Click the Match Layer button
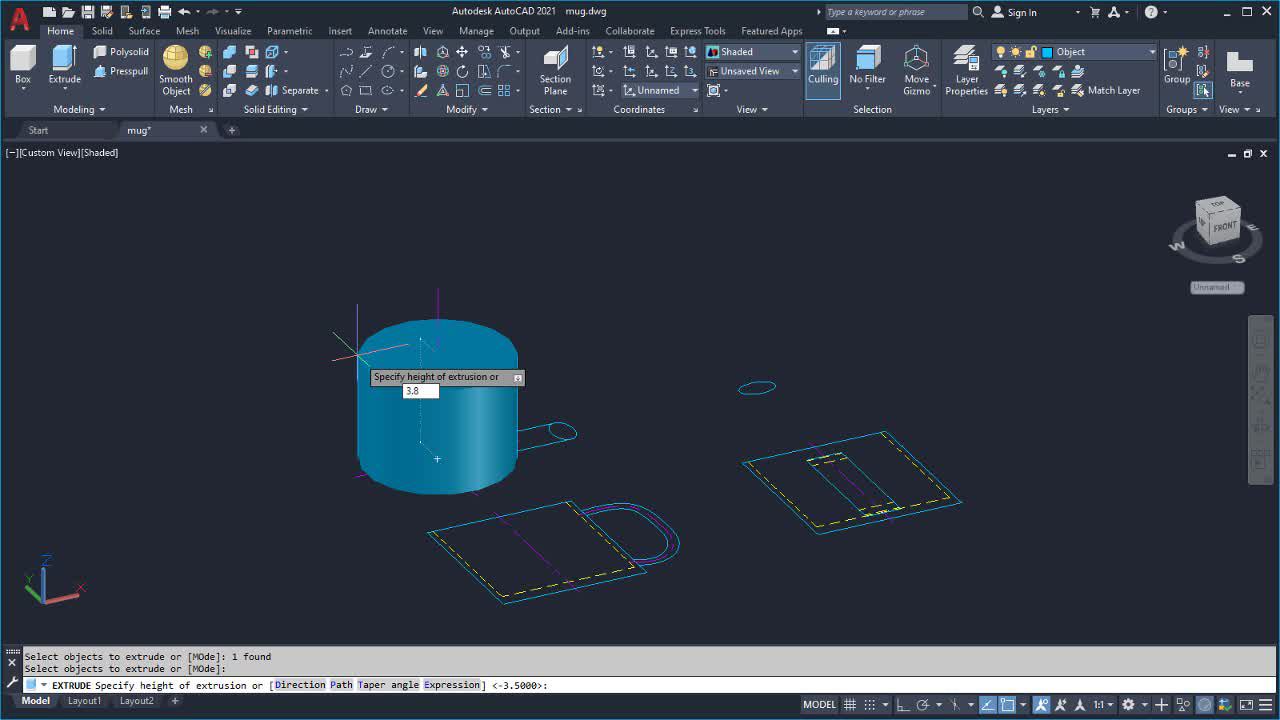1280x720 pixels. click(1113, 90)
